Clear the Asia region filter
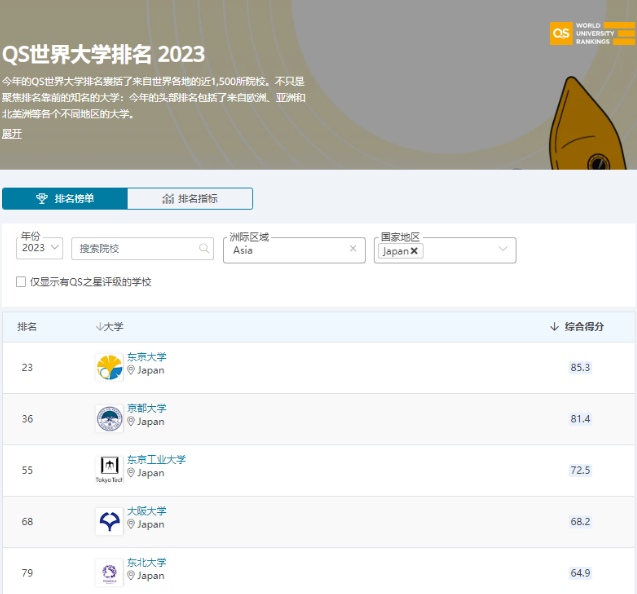 tap(353, 248)
